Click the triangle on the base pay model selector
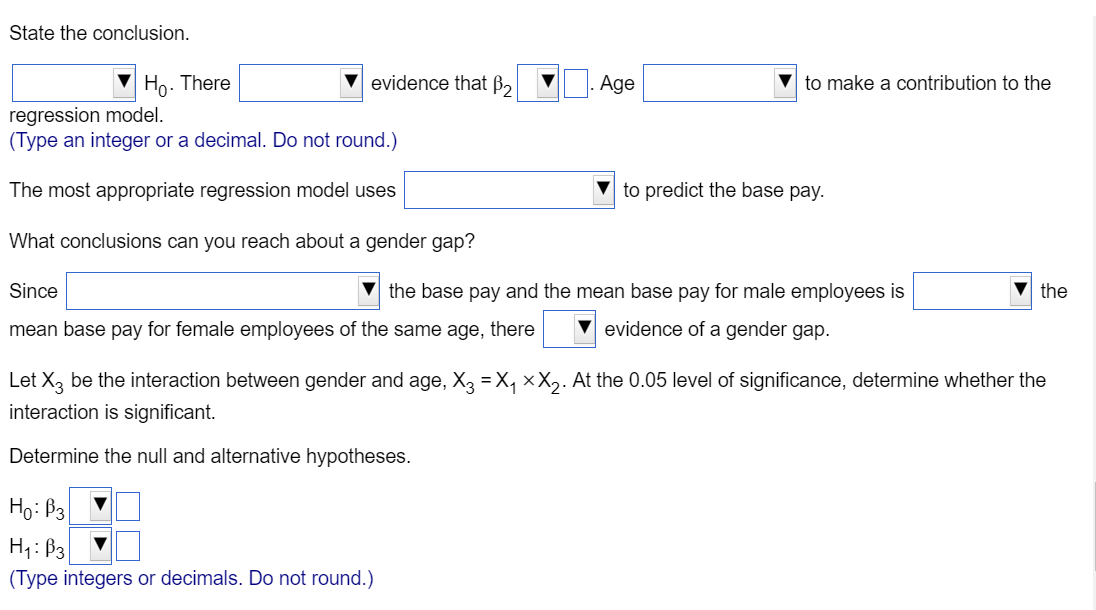Screen dimensions: 1096x610 pyautogui.click(x=604, y=189)
